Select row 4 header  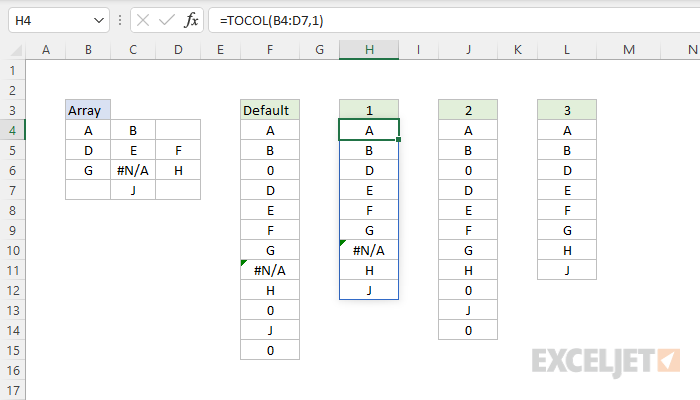coord(13,130)
